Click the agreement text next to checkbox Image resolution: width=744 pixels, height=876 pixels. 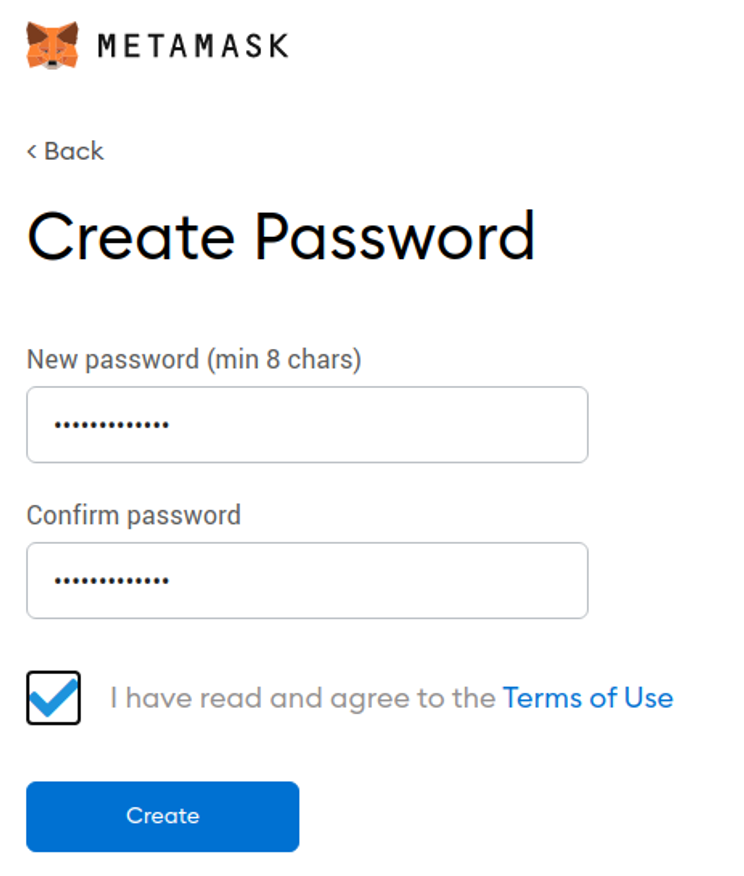coord(300,697)
